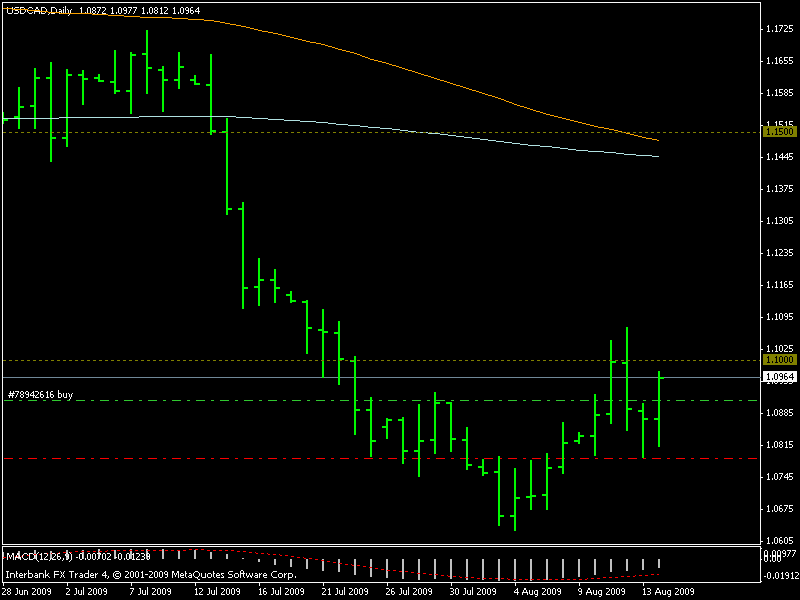
Task: Click the 1.1655 price axis label
Action: click(780, 61)
